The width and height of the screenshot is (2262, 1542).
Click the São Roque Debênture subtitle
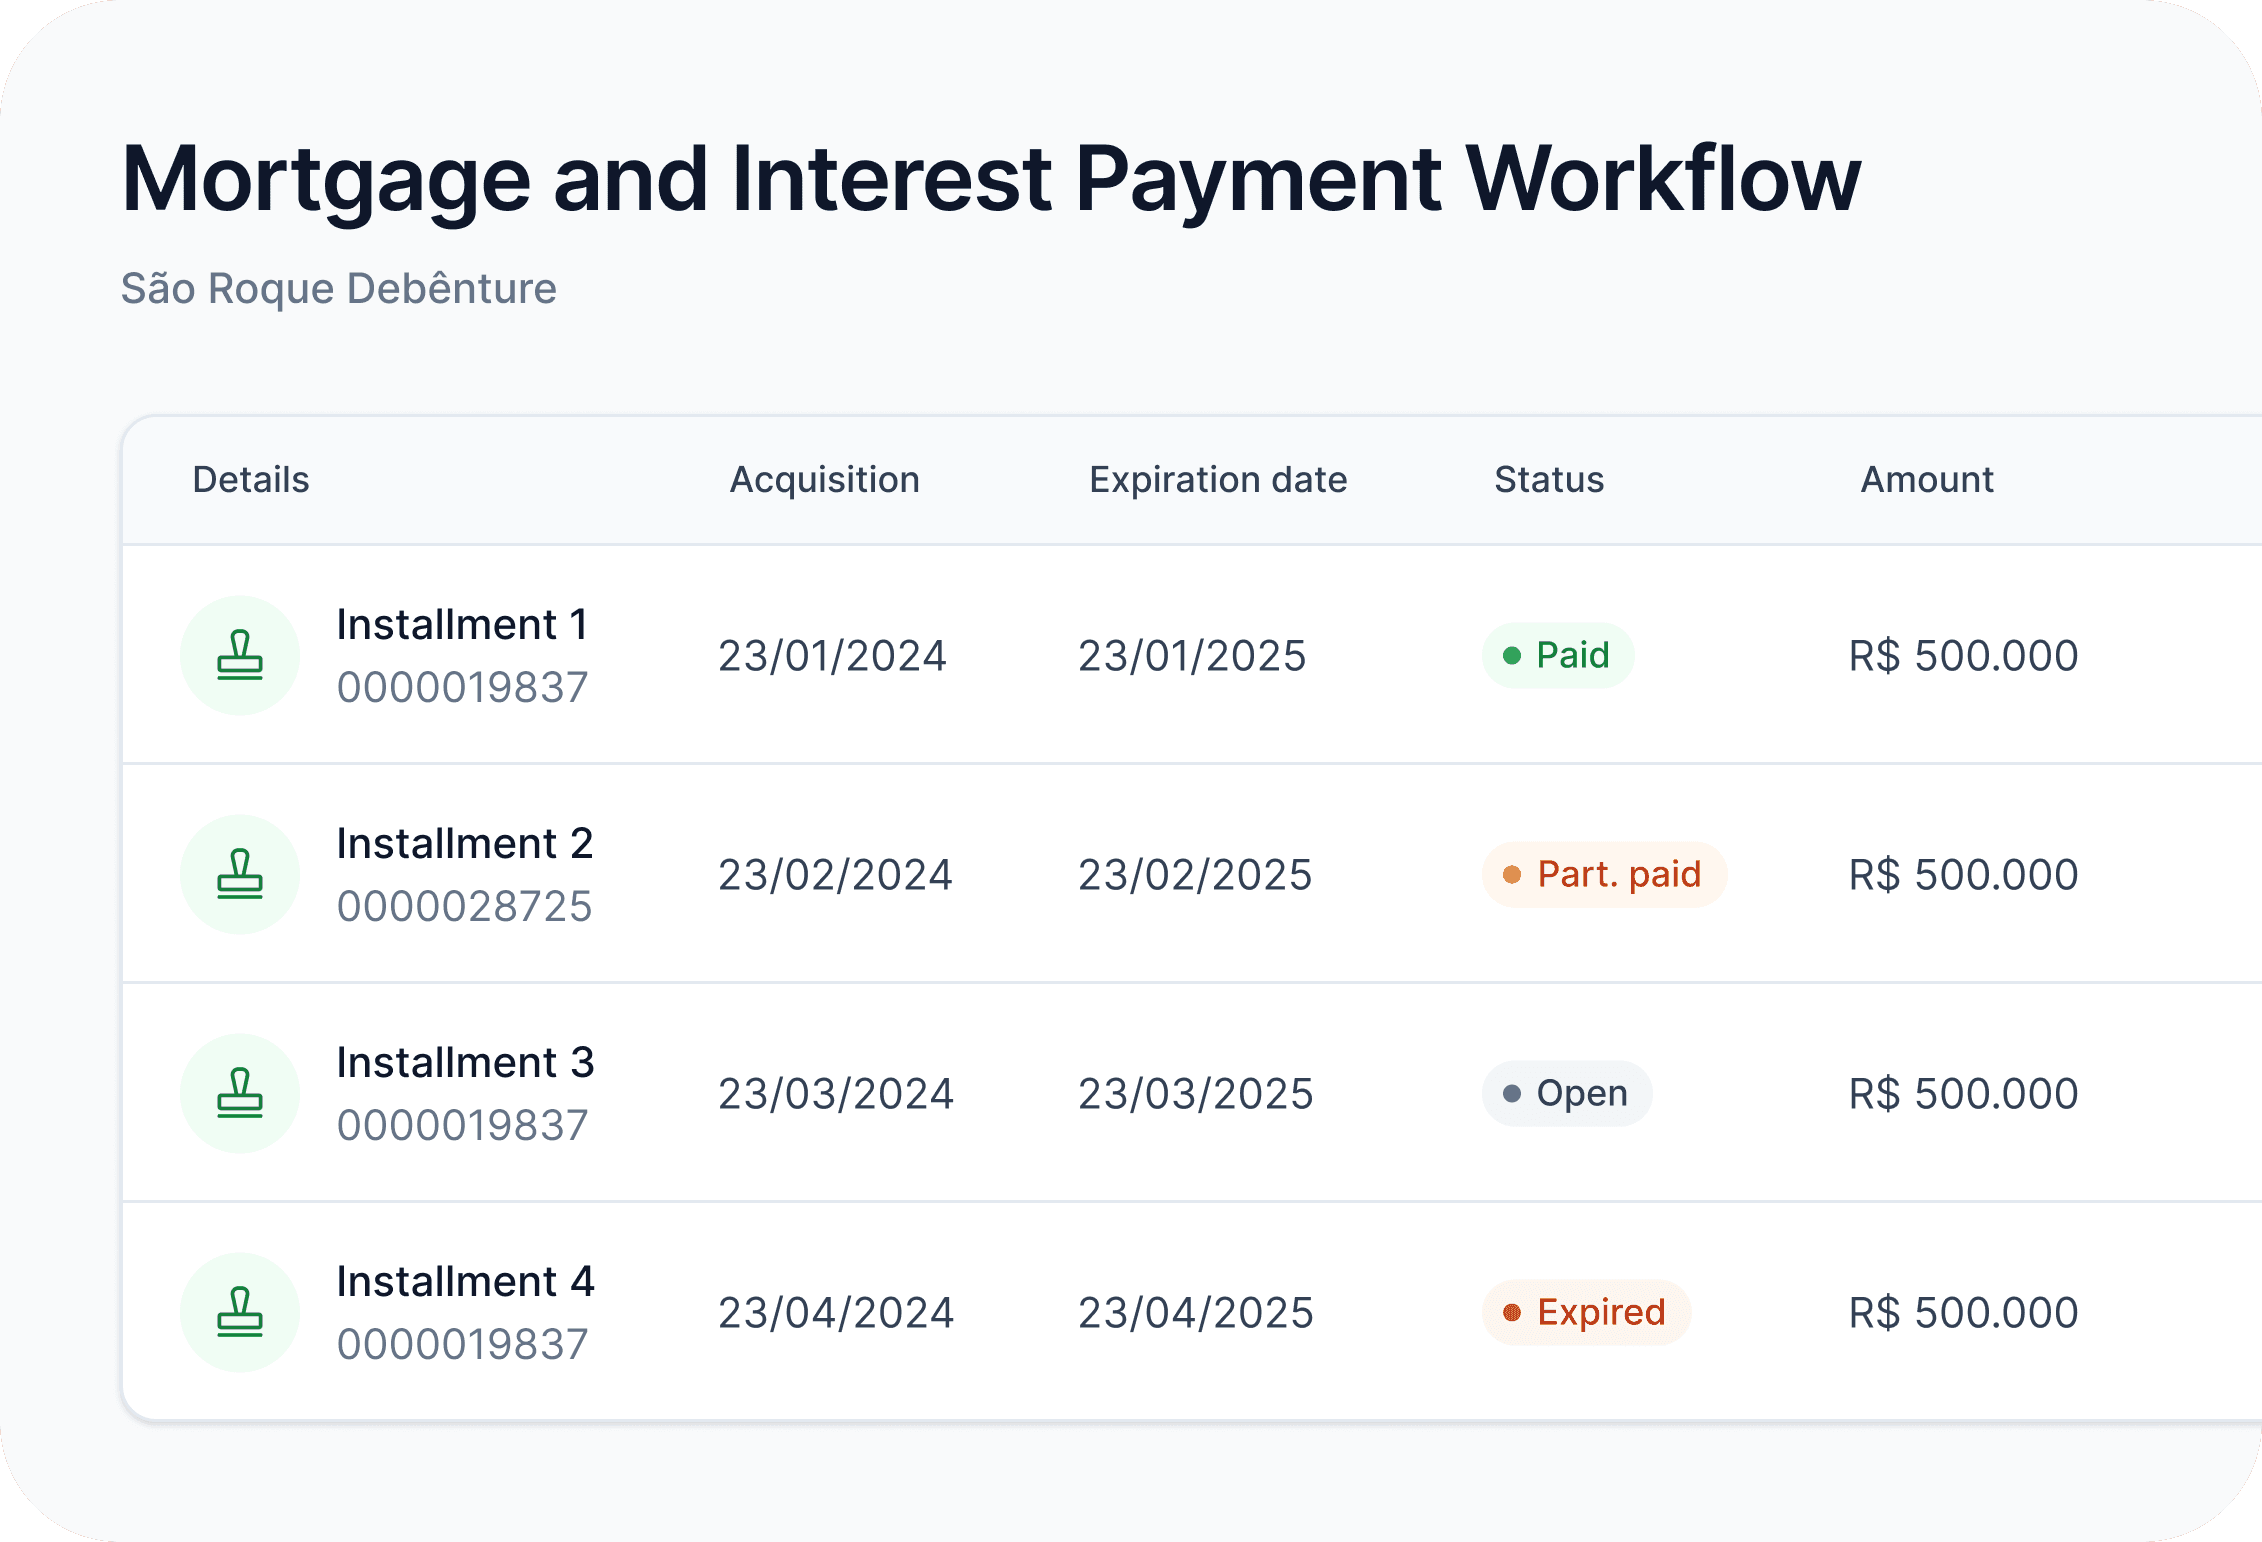coord(338,289)
